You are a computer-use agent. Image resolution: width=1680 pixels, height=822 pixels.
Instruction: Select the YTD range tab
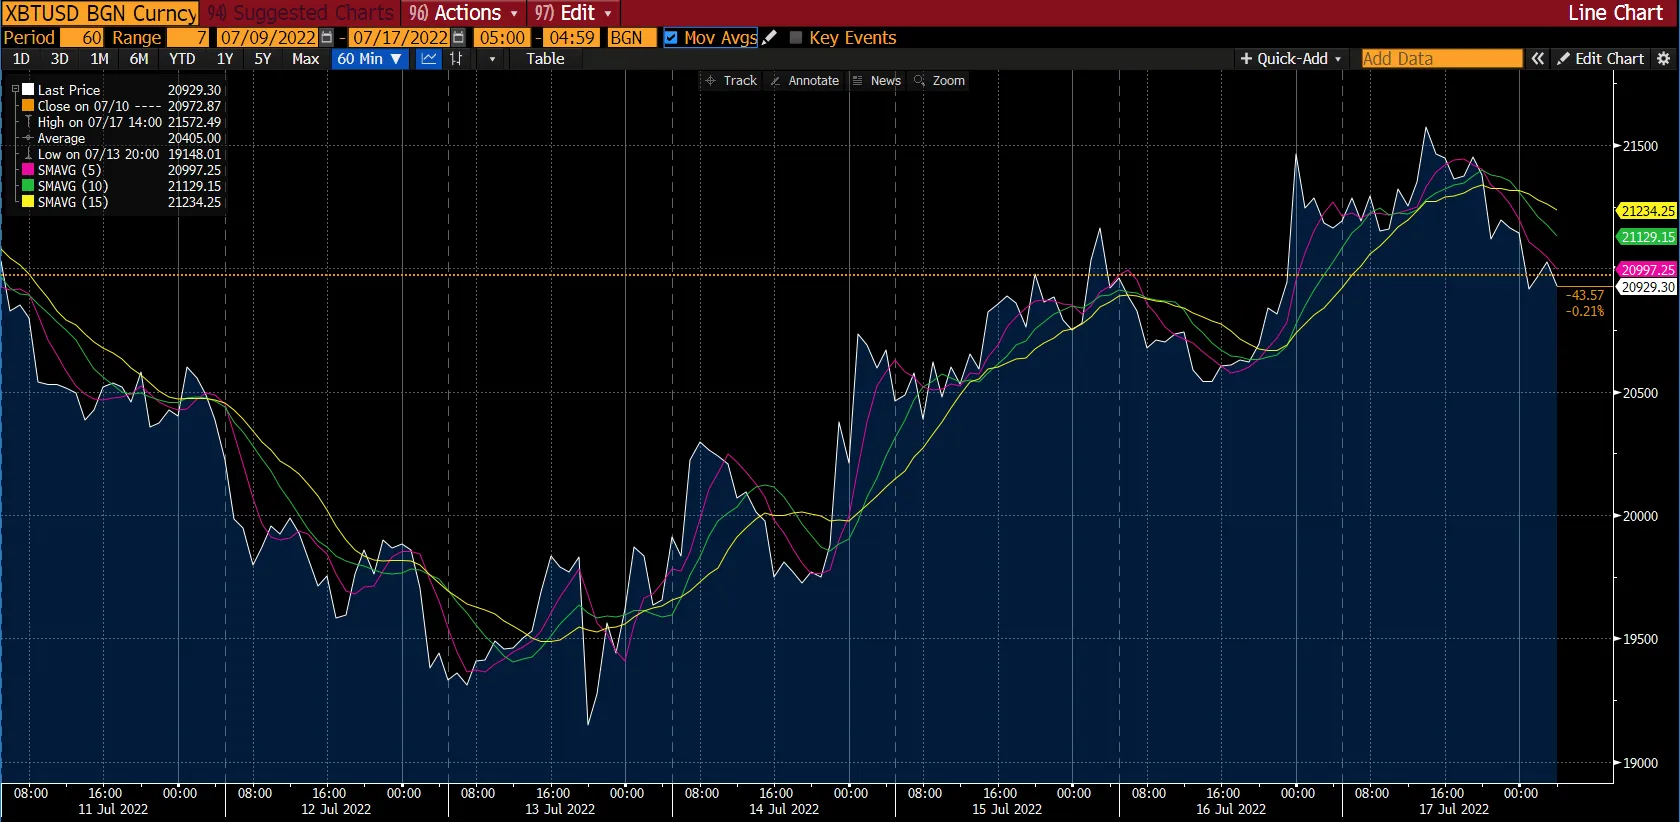(182, 59)
